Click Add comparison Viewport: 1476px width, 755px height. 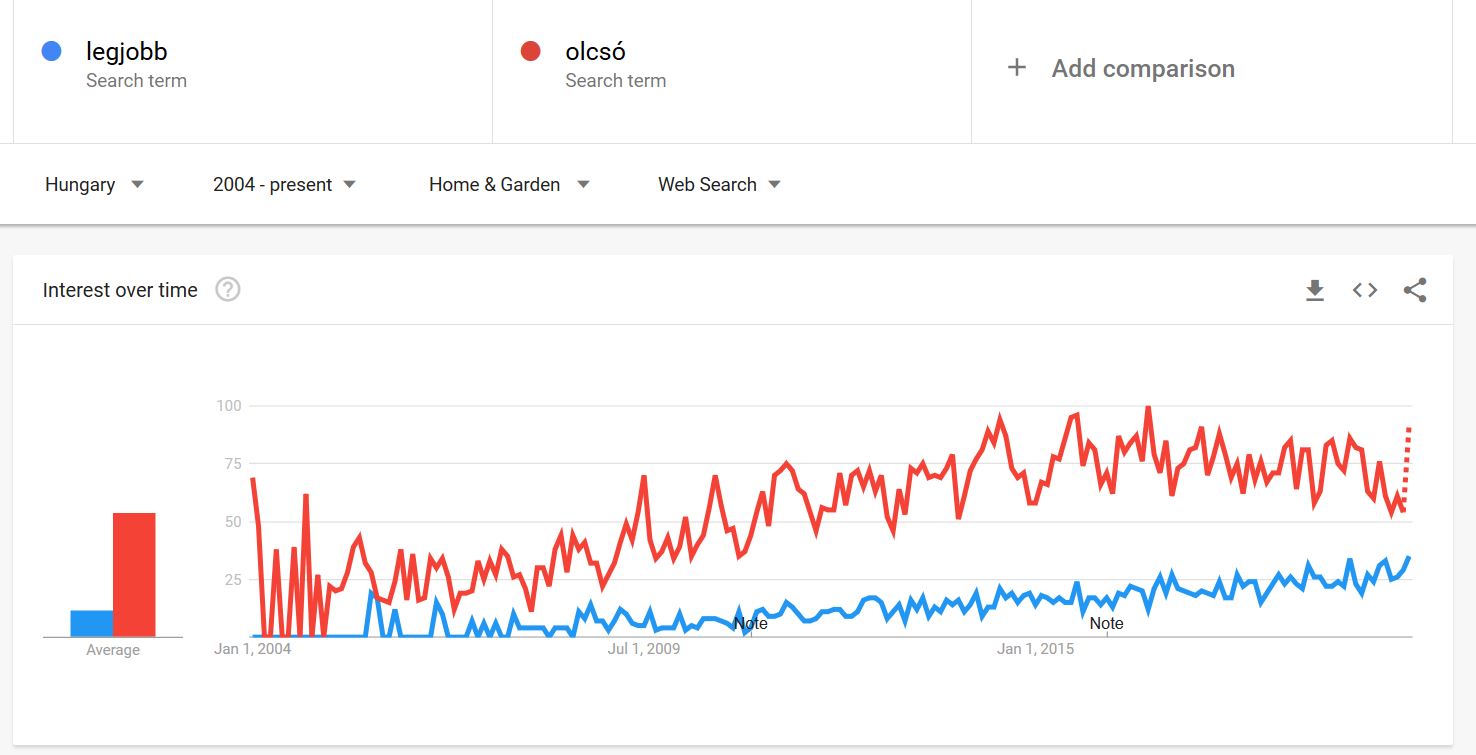click(x=1143, y=69)
